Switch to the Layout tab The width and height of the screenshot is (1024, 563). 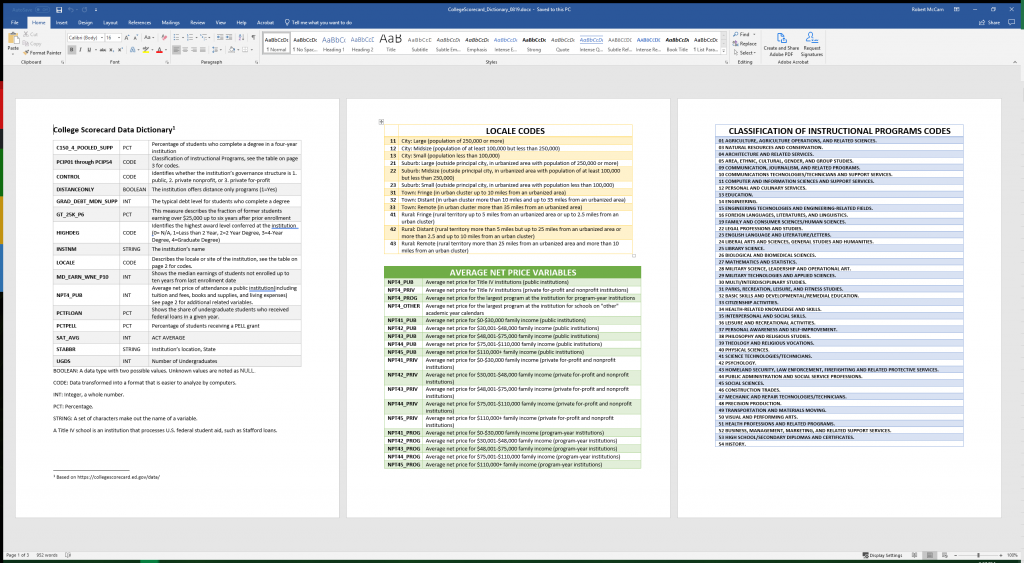[x=110, y=22]
